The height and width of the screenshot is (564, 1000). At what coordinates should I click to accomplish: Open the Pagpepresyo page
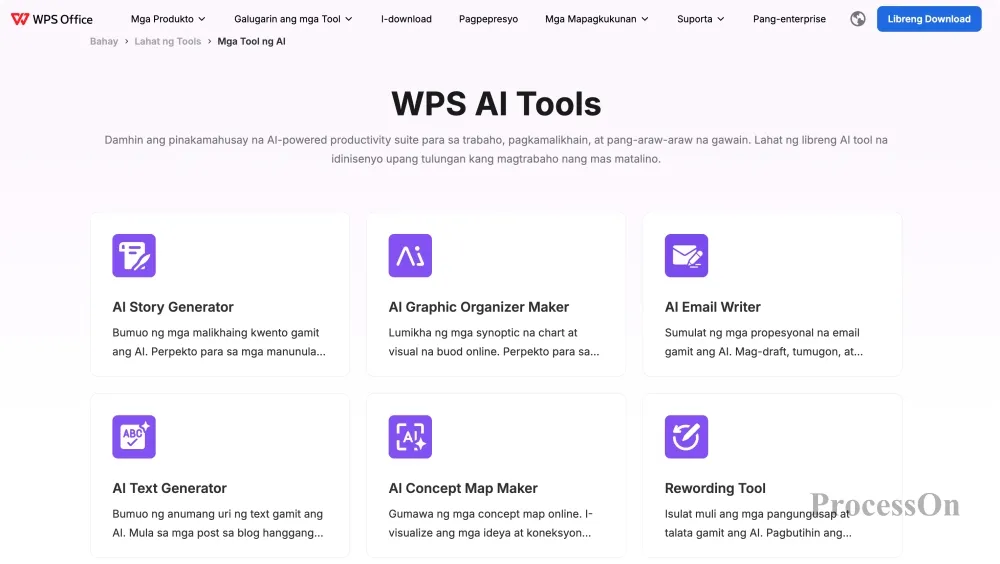click(489, 19)
